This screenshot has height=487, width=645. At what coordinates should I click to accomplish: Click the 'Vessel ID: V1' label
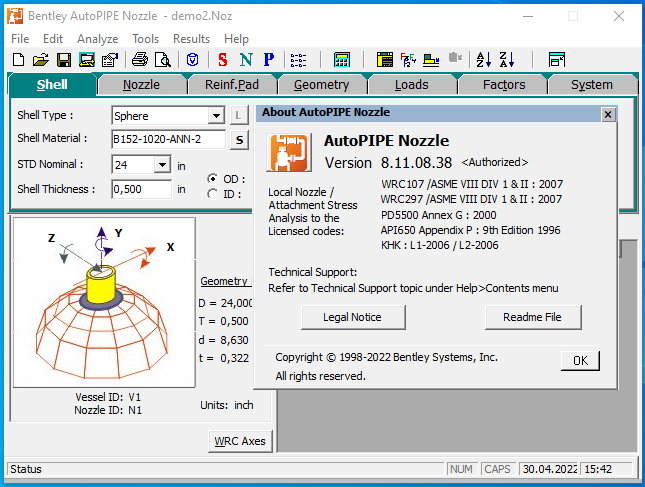coord(108,397)
